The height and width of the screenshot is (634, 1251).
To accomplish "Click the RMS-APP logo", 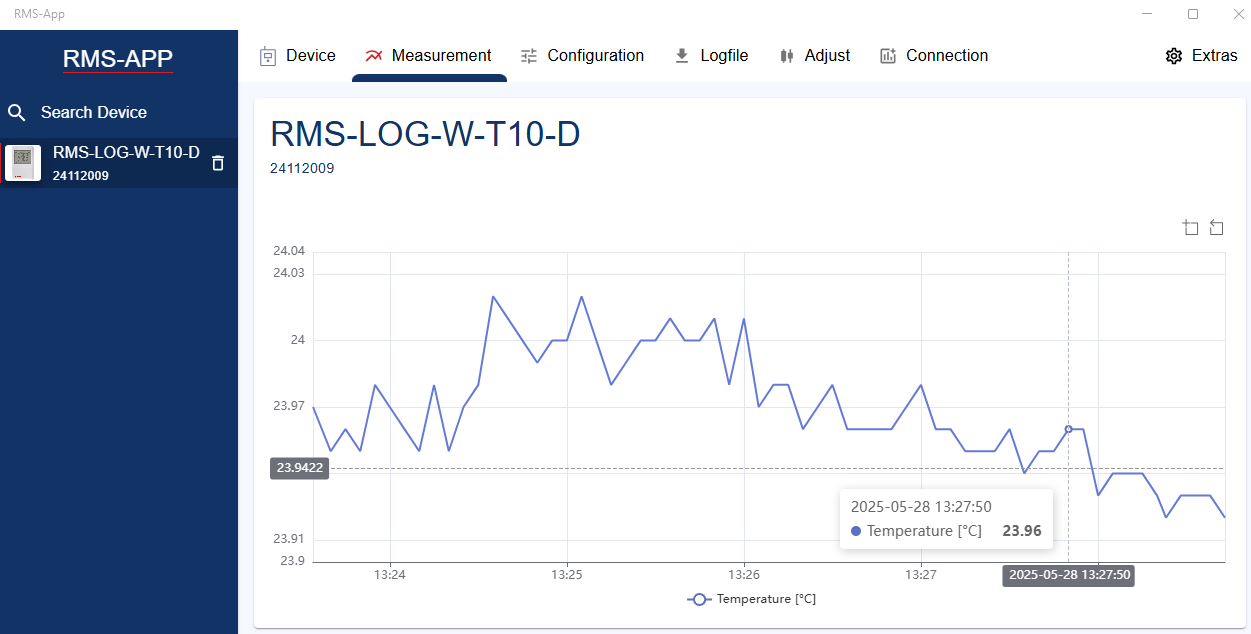I will click(118, 59).
